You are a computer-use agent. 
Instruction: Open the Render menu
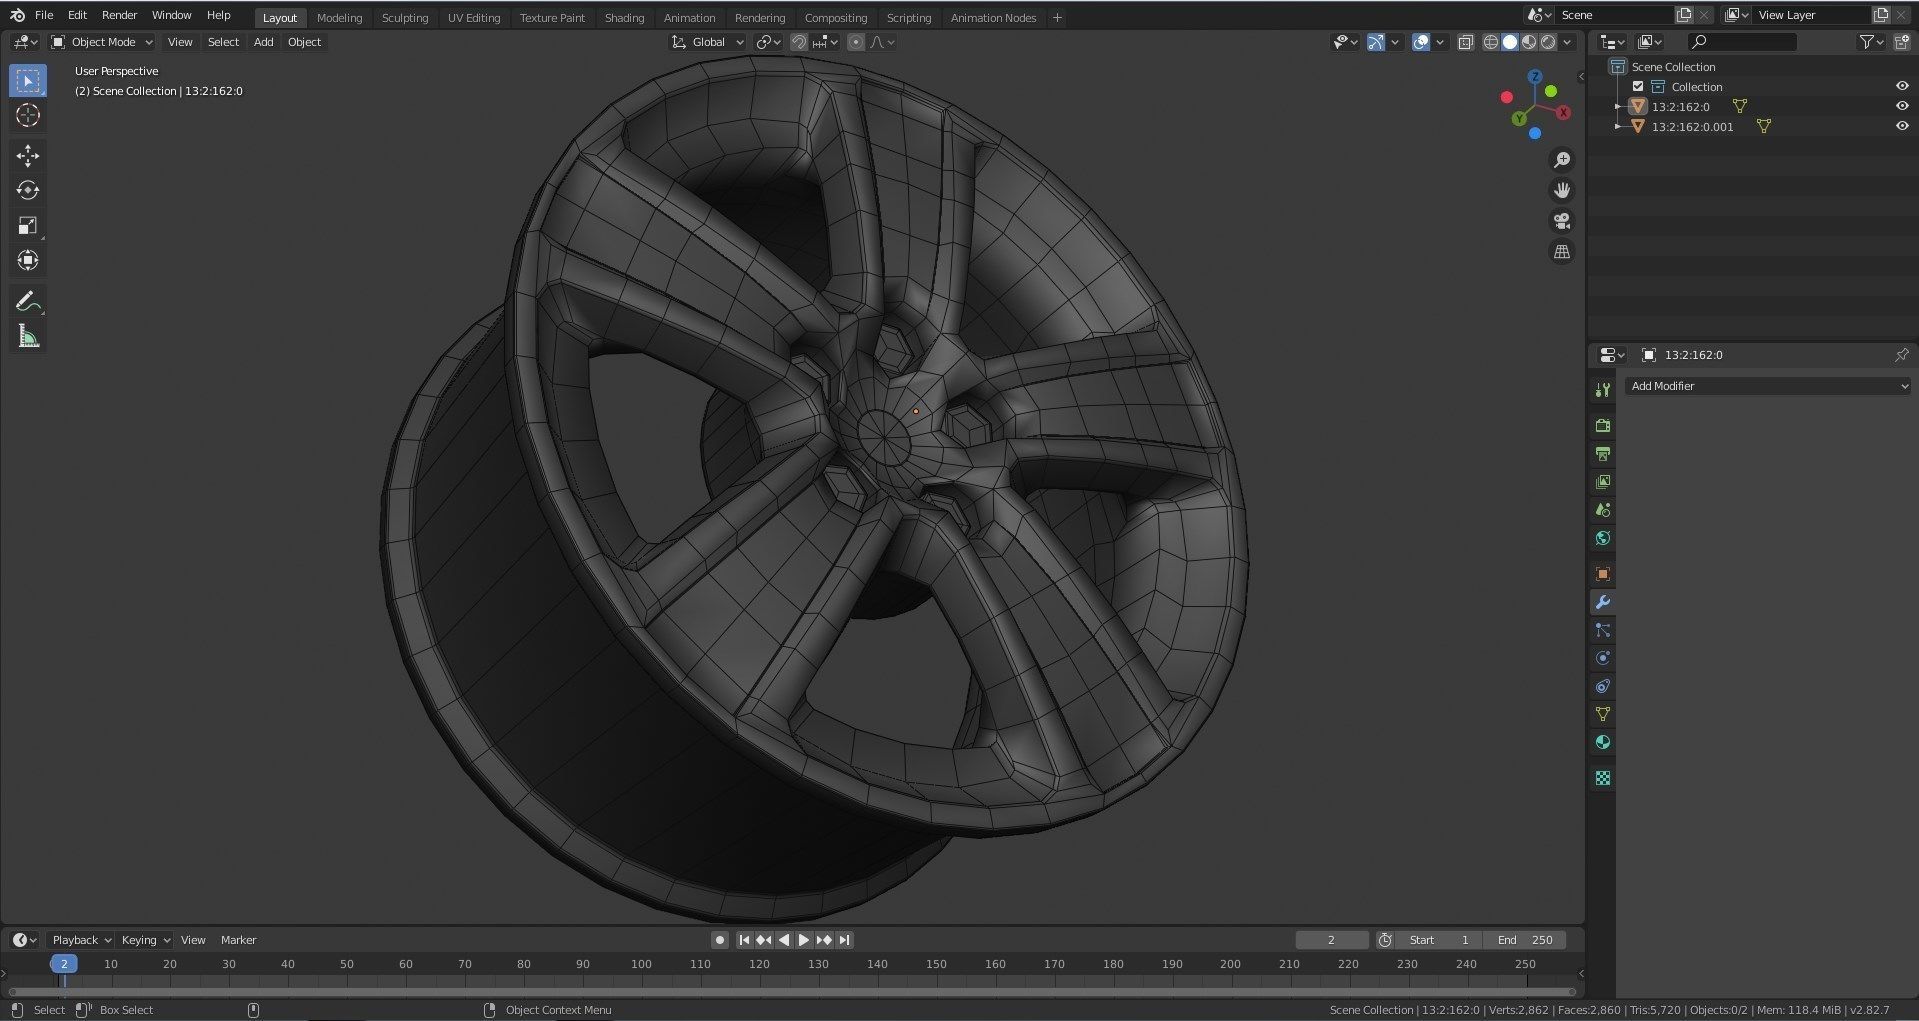click(119, 15)
